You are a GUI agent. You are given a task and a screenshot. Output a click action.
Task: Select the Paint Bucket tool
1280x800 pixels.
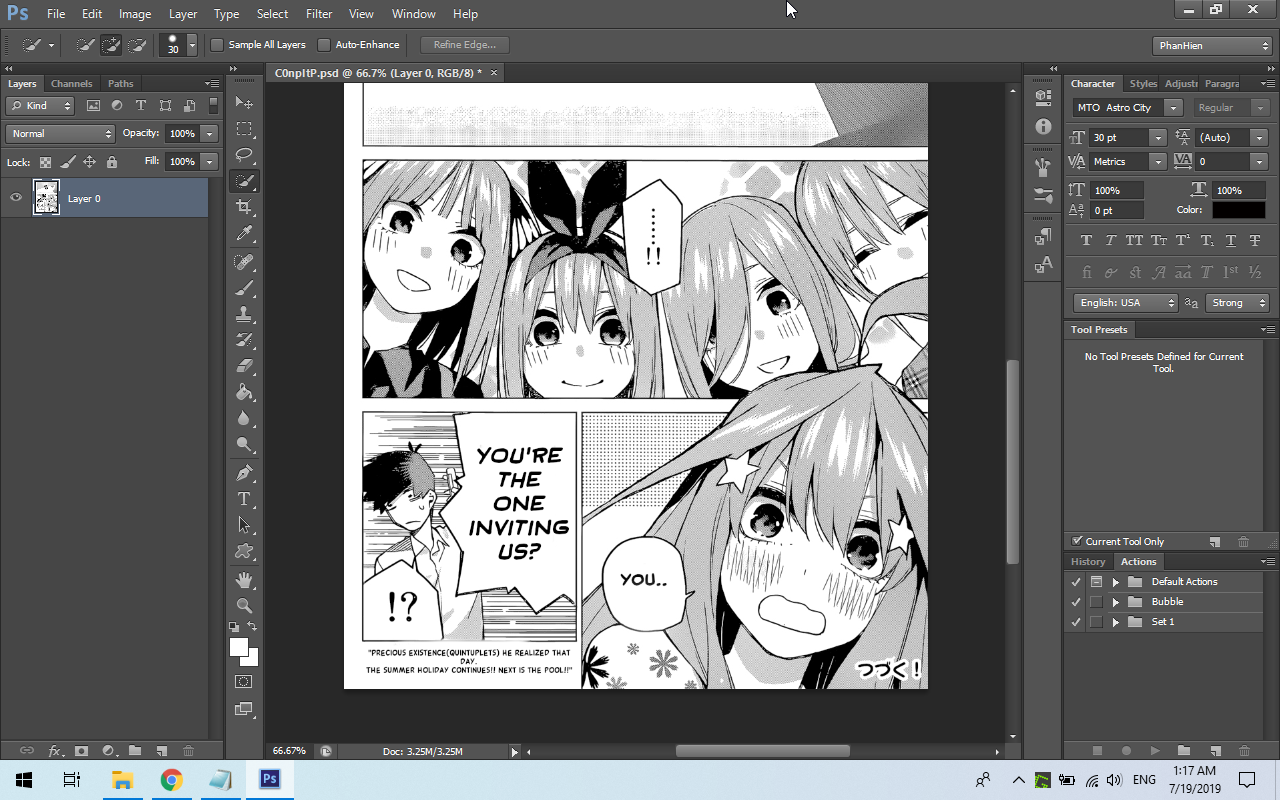[x=244, y=392]
